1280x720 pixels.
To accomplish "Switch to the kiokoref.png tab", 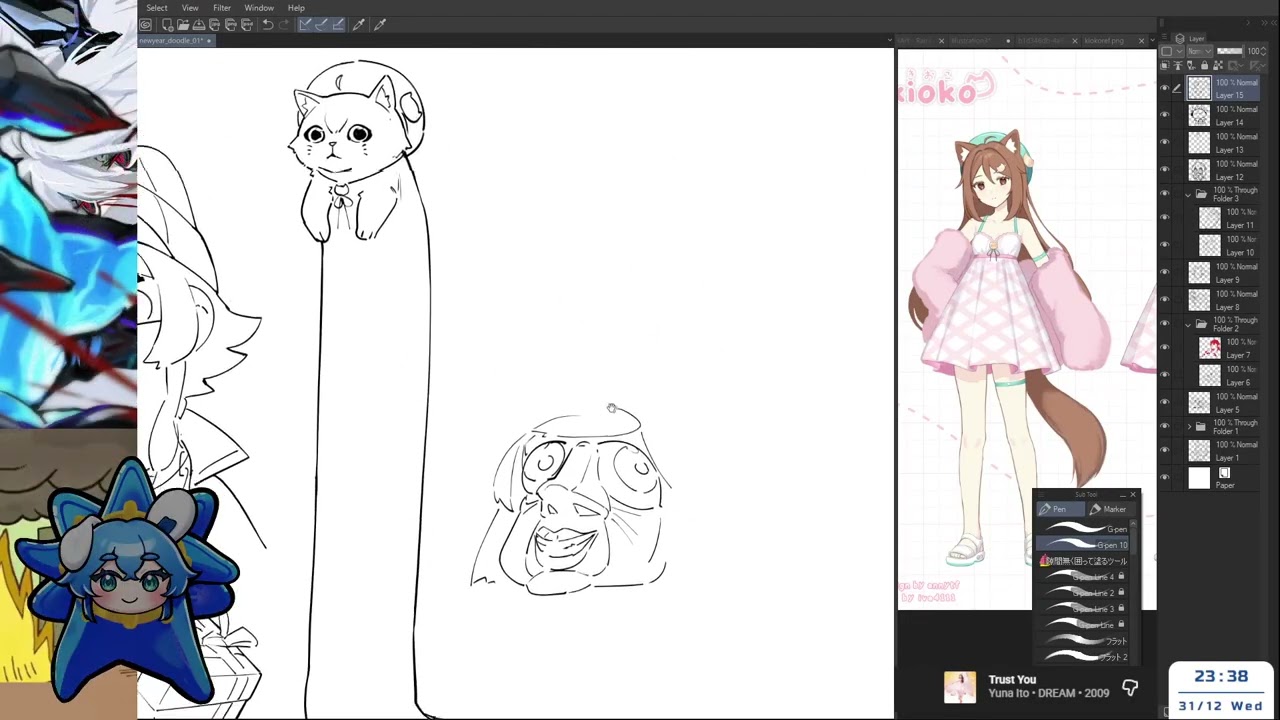I will 1104,41.
